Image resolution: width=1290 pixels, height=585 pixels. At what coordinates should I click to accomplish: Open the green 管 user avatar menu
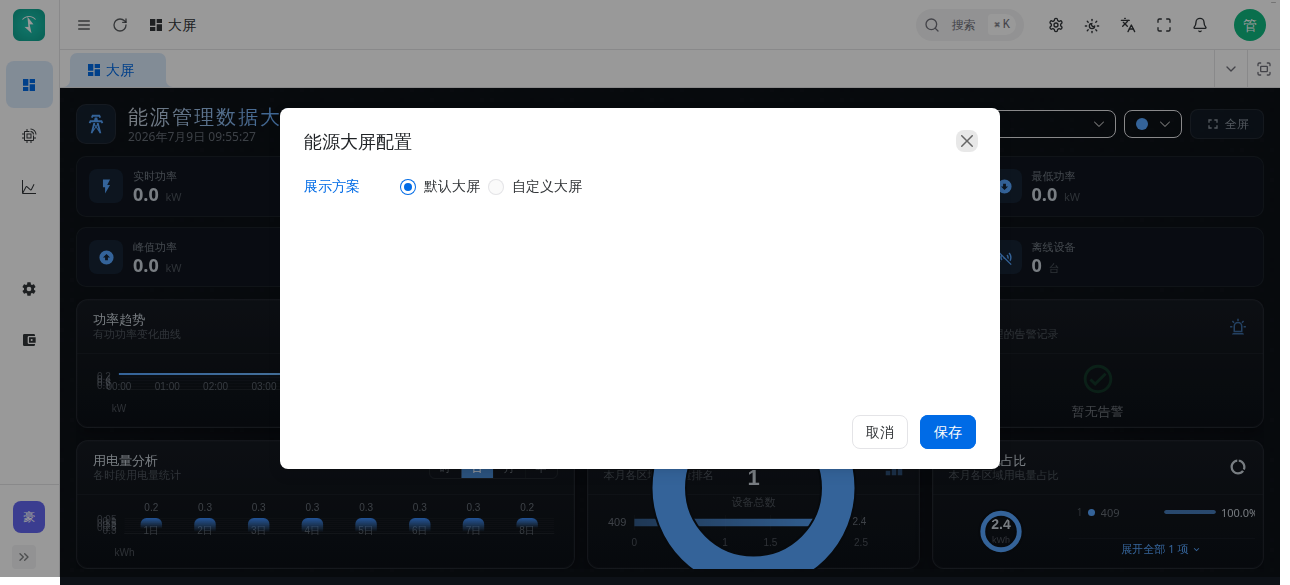click(x=1250, y=25)
